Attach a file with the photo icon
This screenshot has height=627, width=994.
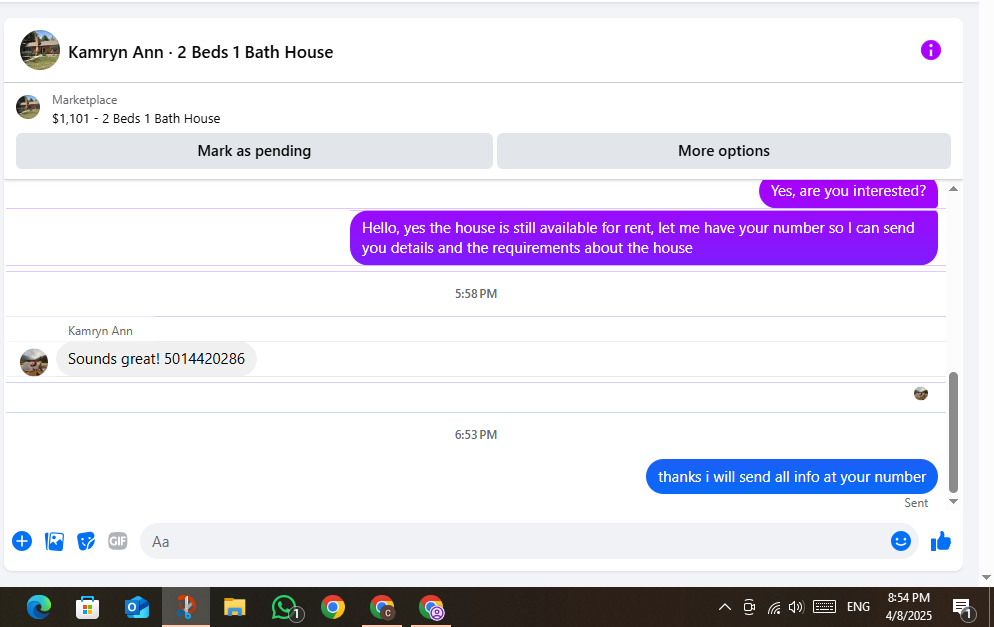pos(55,541)
